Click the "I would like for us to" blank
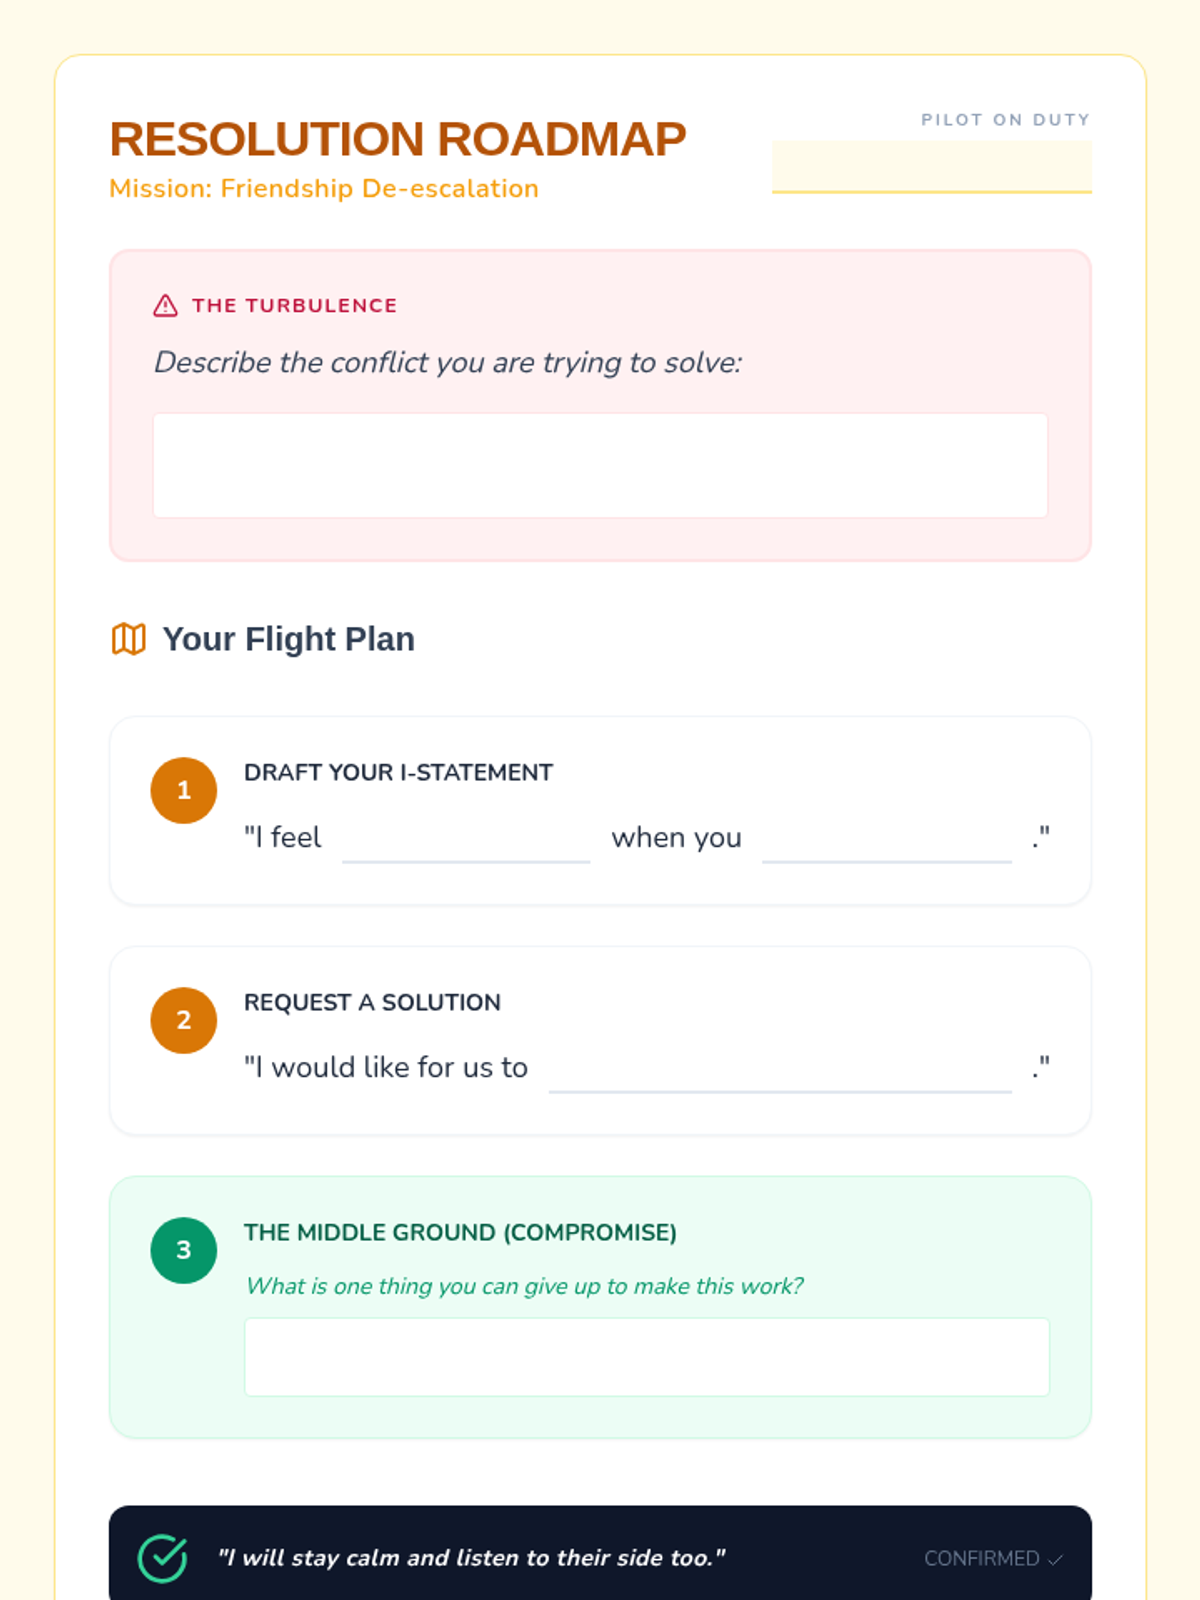This screenshot has width=1200, height=1600. [780, 1068]
